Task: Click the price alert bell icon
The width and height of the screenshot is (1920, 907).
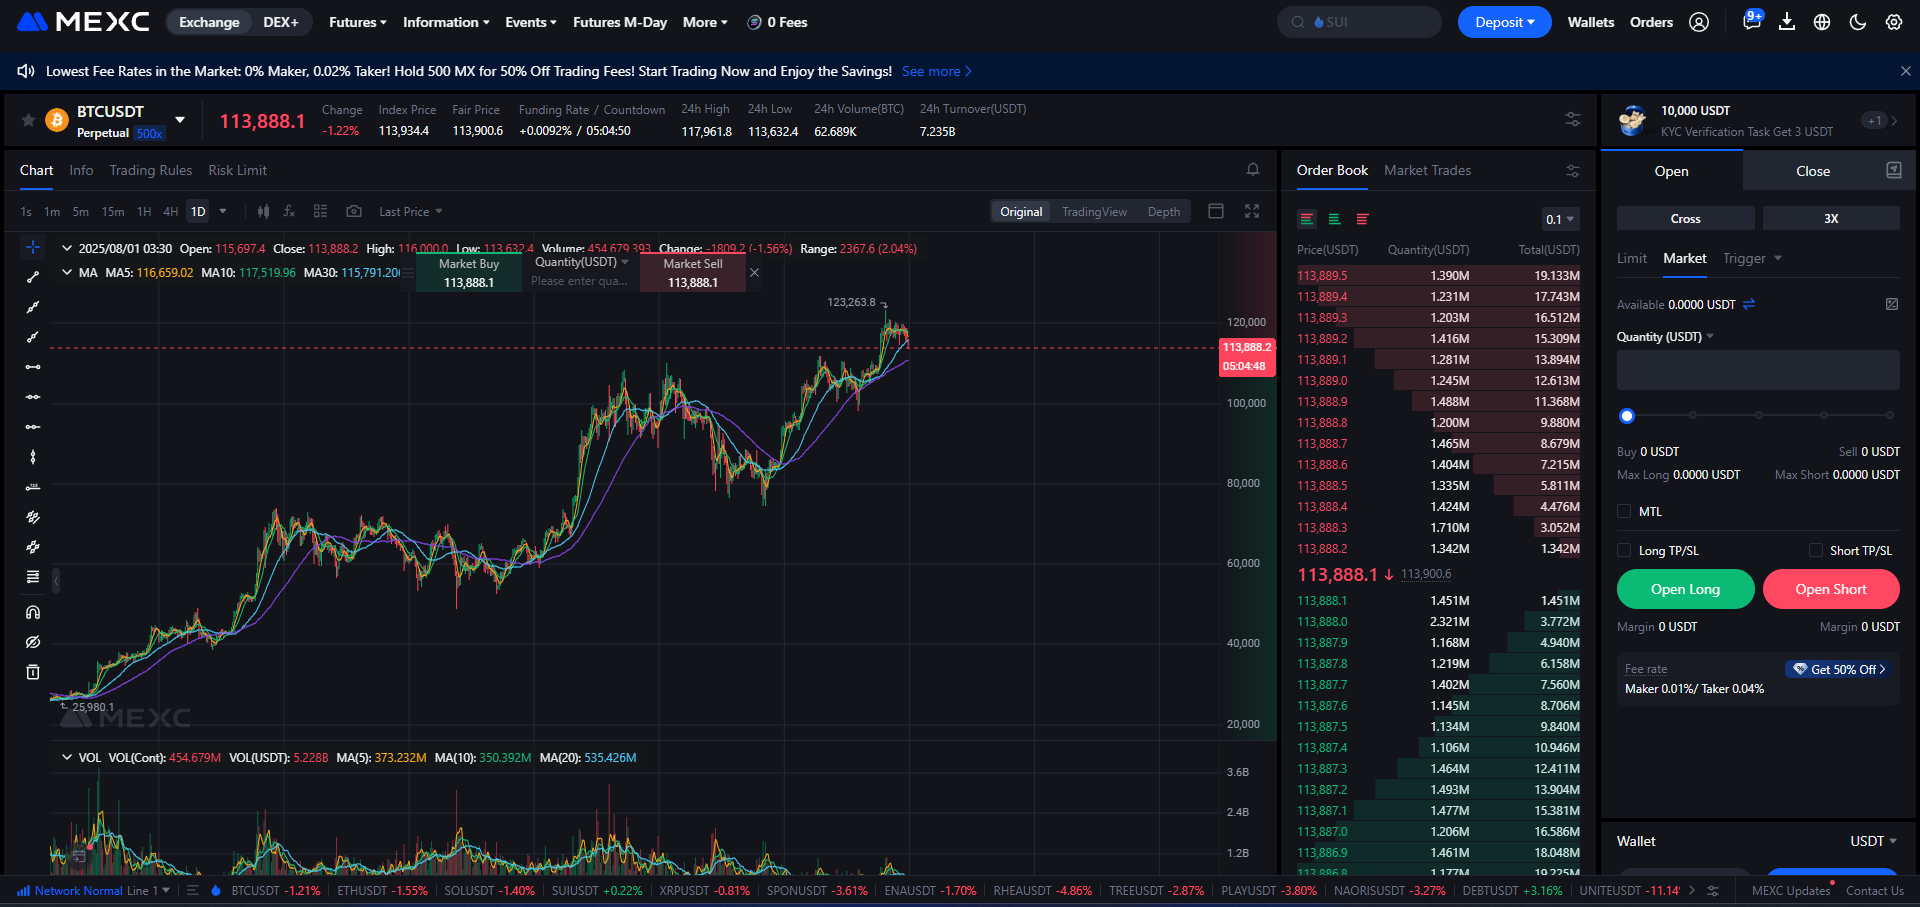Action: click(x=1253, y=170)
